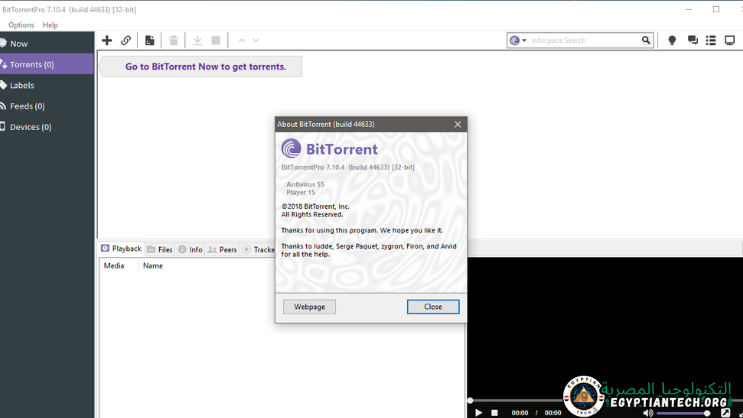Viewport: 743px width, 418px height.
Task: Click the player Play button
Action: point(479,413)
